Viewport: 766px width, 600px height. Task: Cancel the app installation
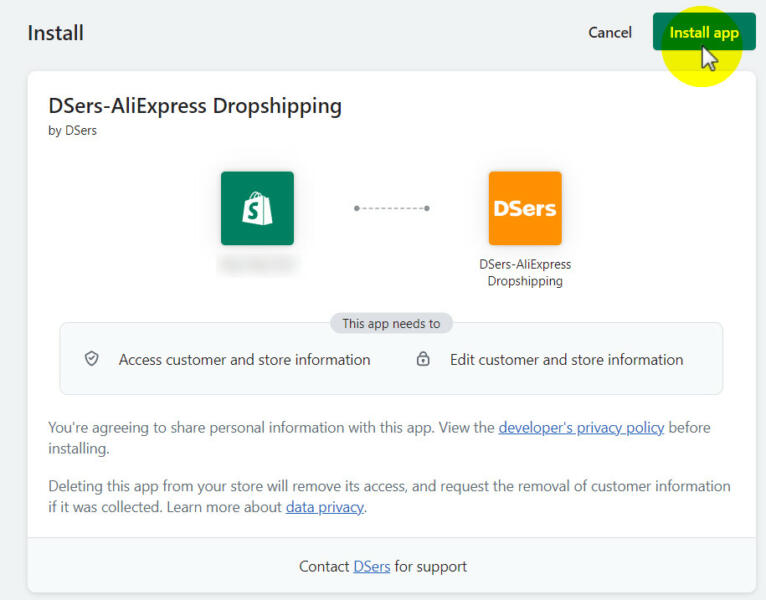pos(610,32)
